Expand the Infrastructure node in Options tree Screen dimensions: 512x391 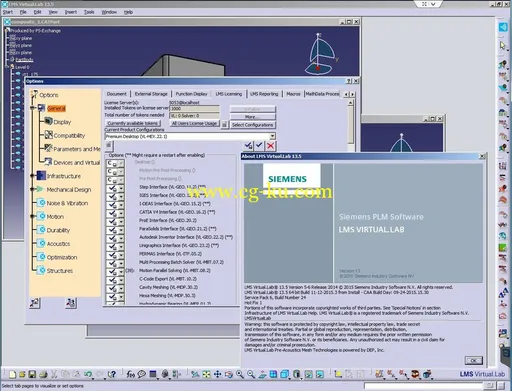pyautogui.click(x=33, y=175)
